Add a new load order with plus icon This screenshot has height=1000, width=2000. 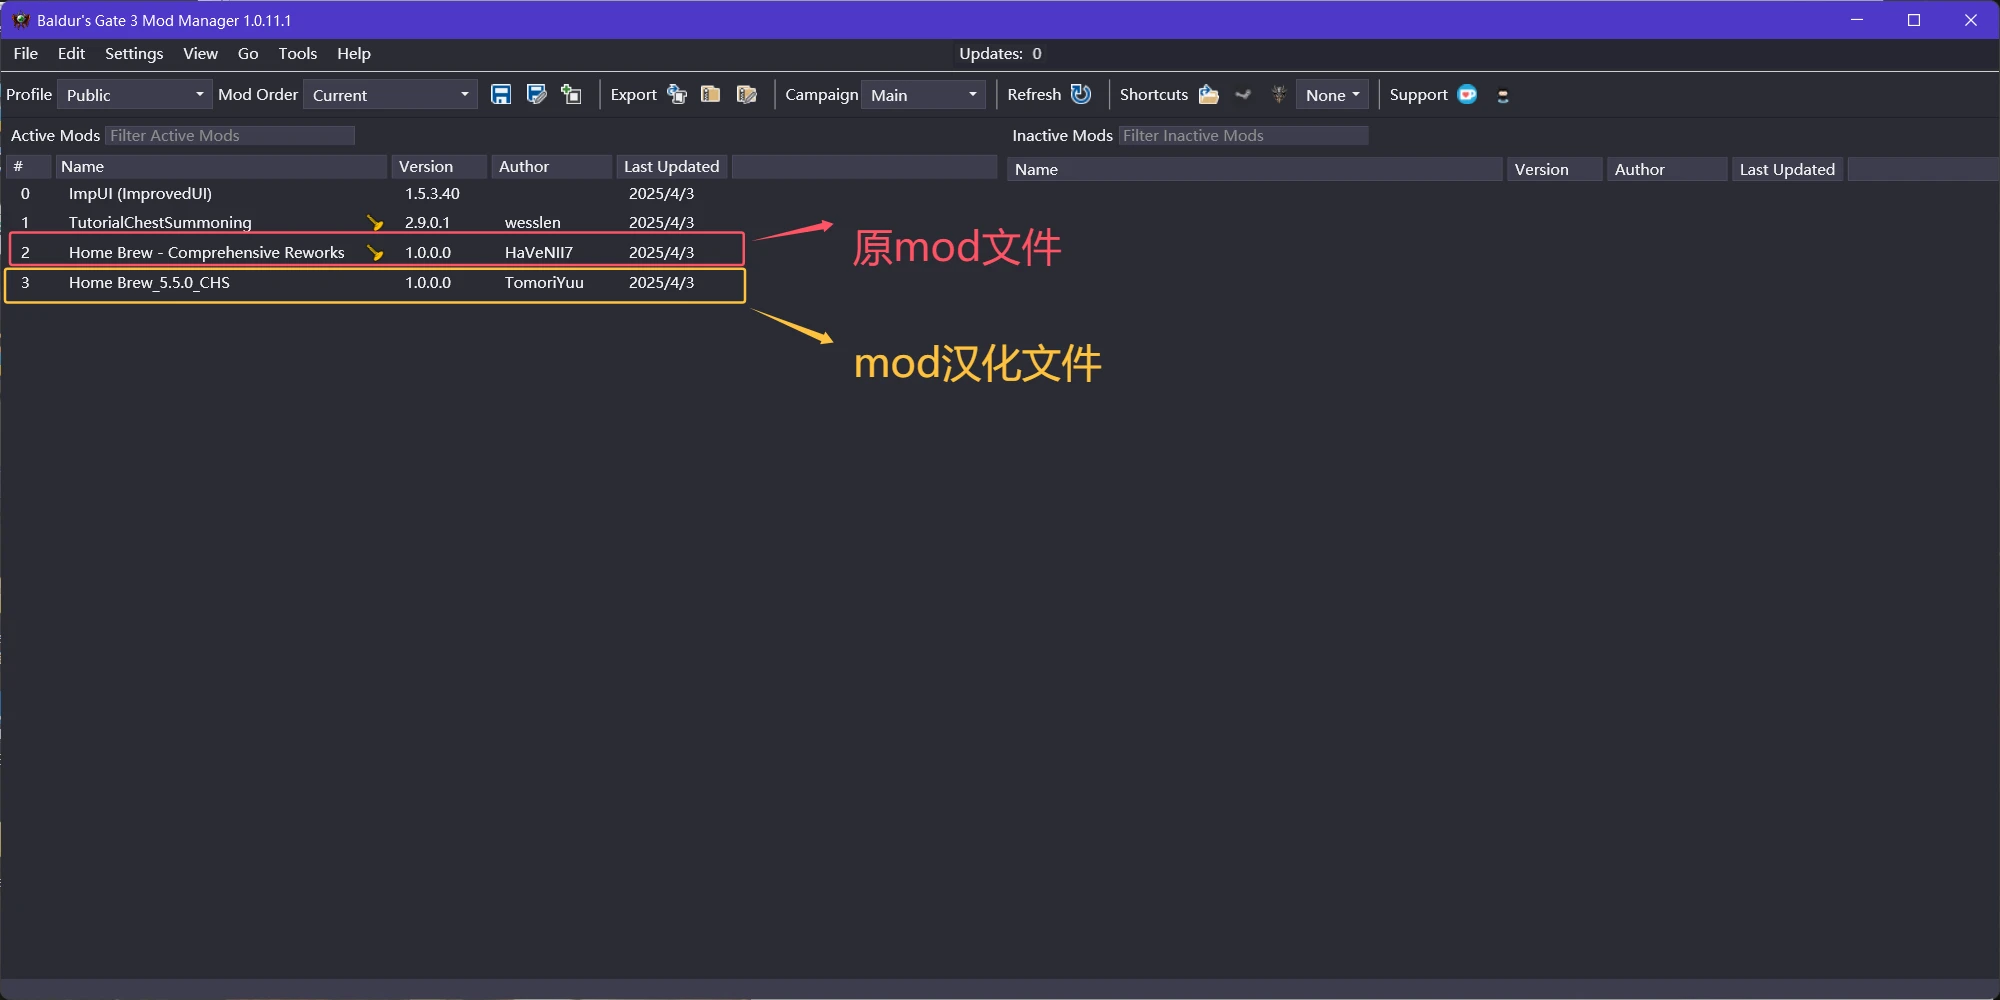click(x=571, y=95)
